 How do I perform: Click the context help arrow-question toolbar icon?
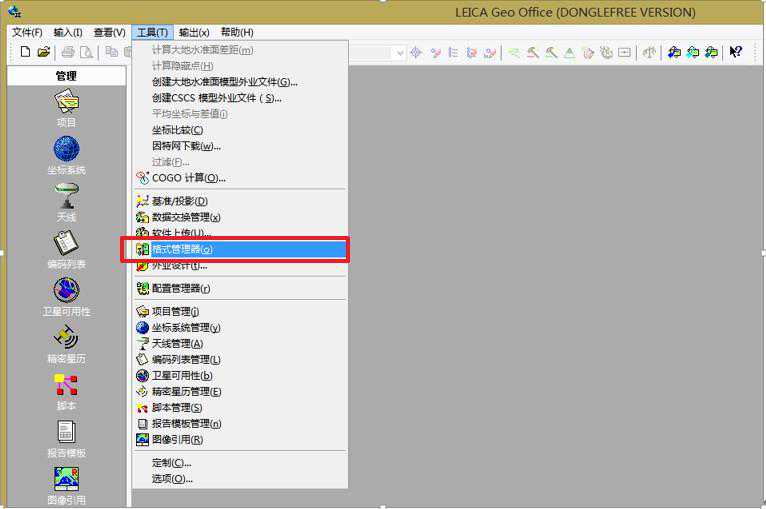pos(735,51)
